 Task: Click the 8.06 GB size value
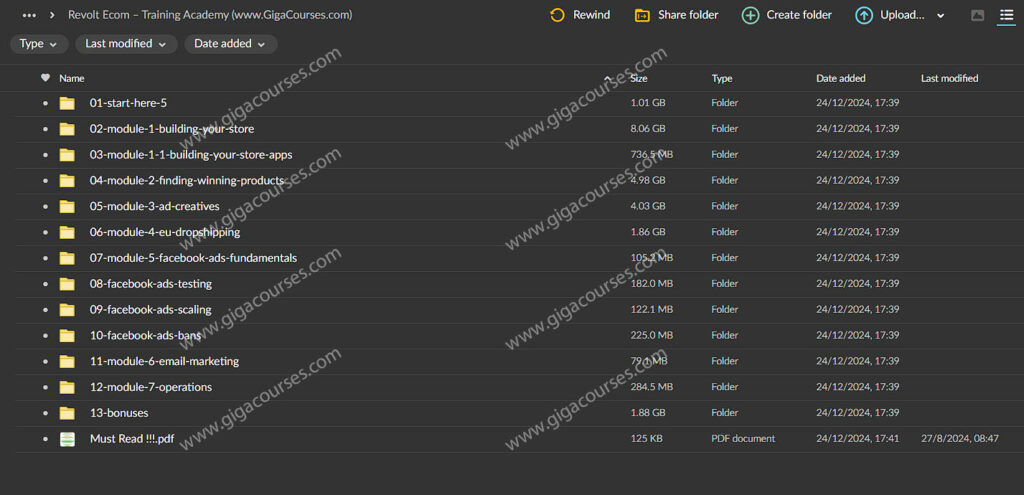[x=648, y=129]
